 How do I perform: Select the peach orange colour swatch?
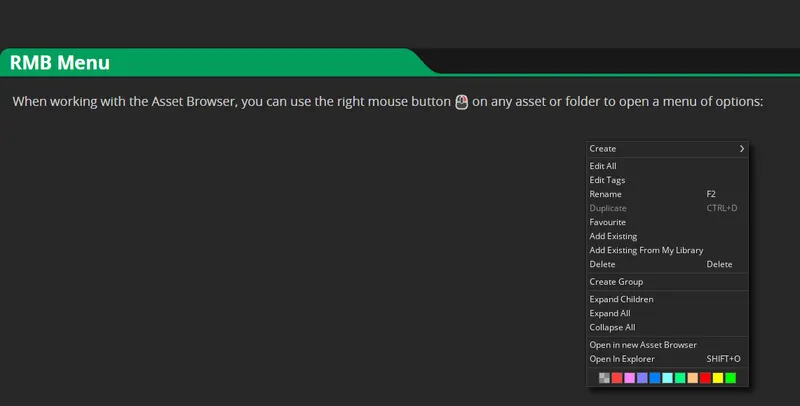692,378
